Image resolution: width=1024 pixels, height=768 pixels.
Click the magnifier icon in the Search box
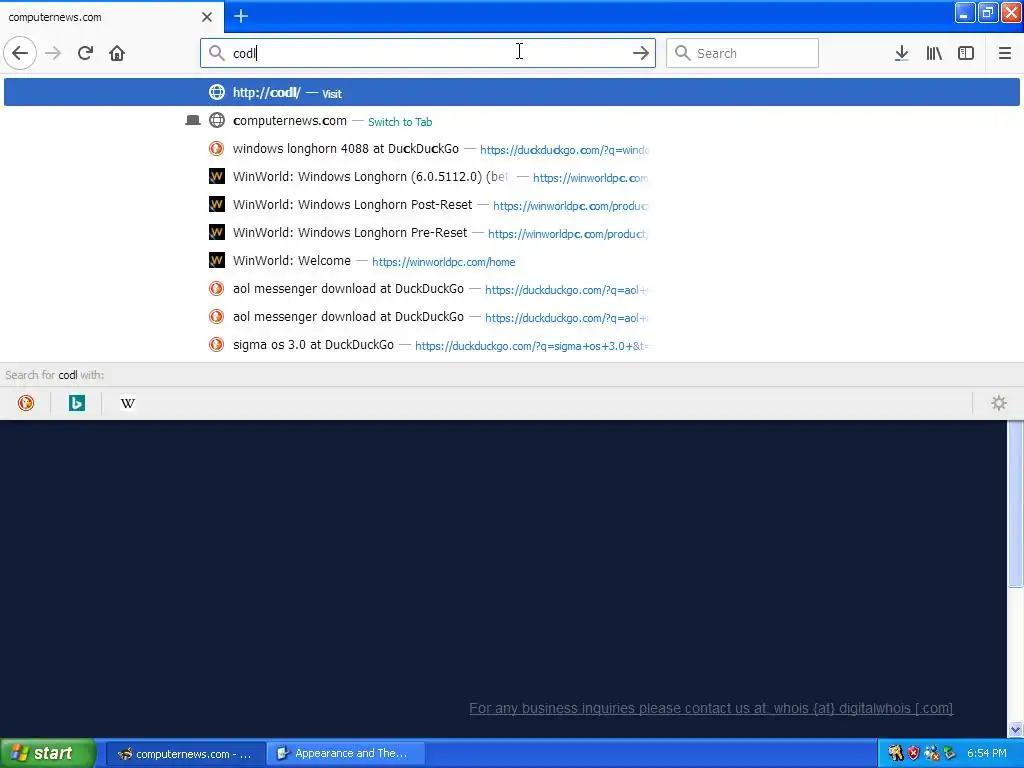tap(682, 53)
